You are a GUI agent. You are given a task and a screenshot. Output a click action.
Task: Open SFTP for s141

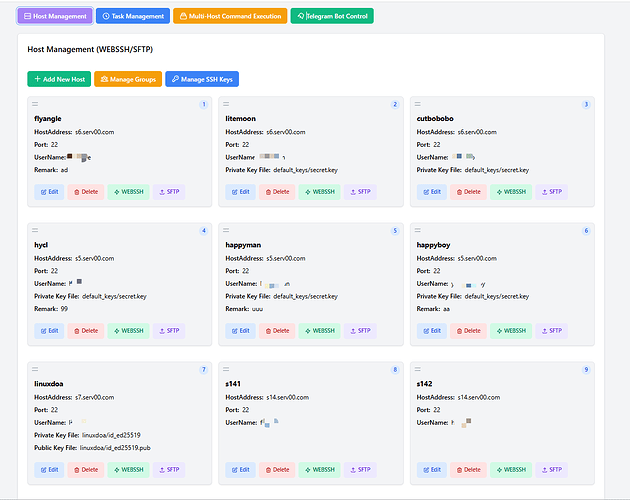tap(360, 470)
